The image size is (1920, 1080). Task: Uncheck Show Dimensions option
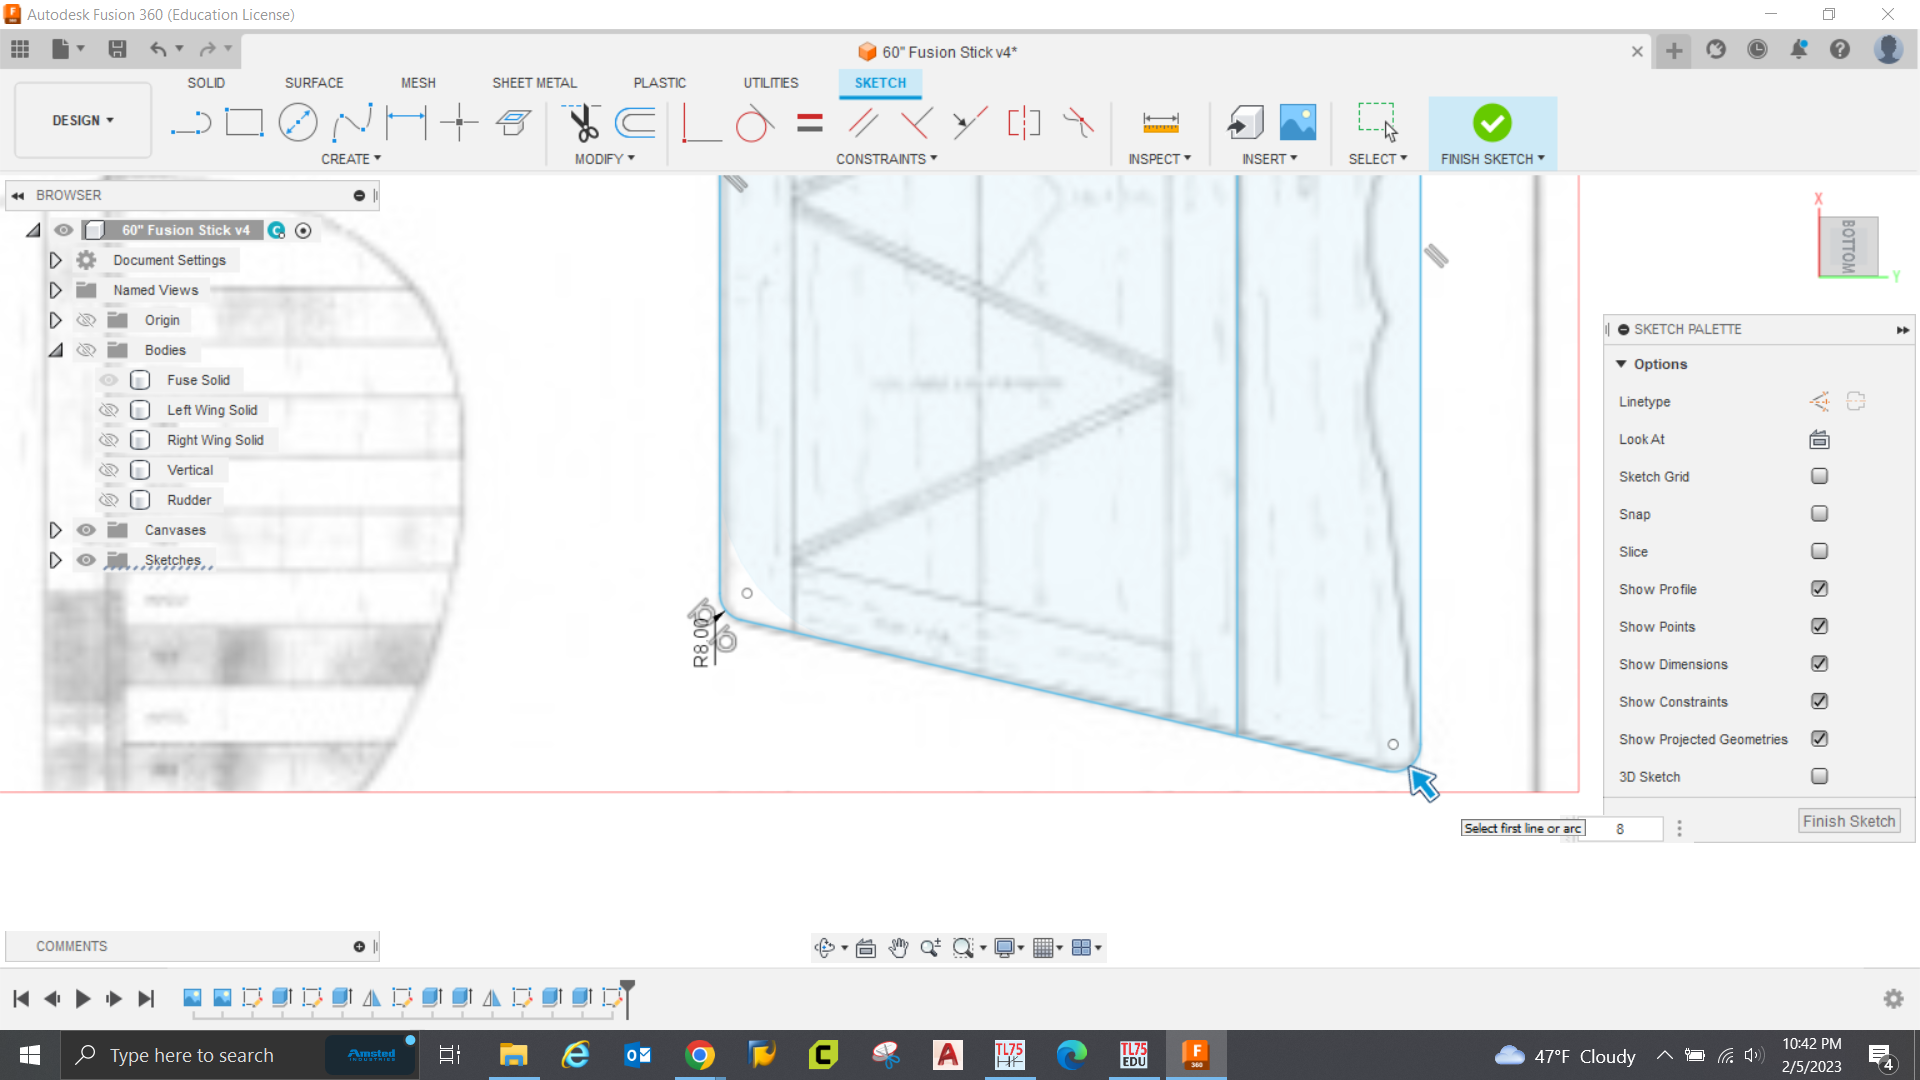tap(1819, 664)
